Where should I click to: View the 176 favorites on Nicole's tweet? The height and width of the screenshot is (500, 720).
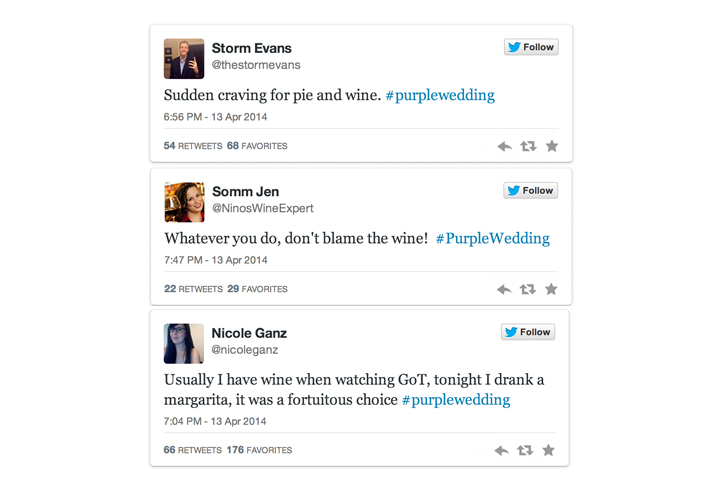point(259,450)
